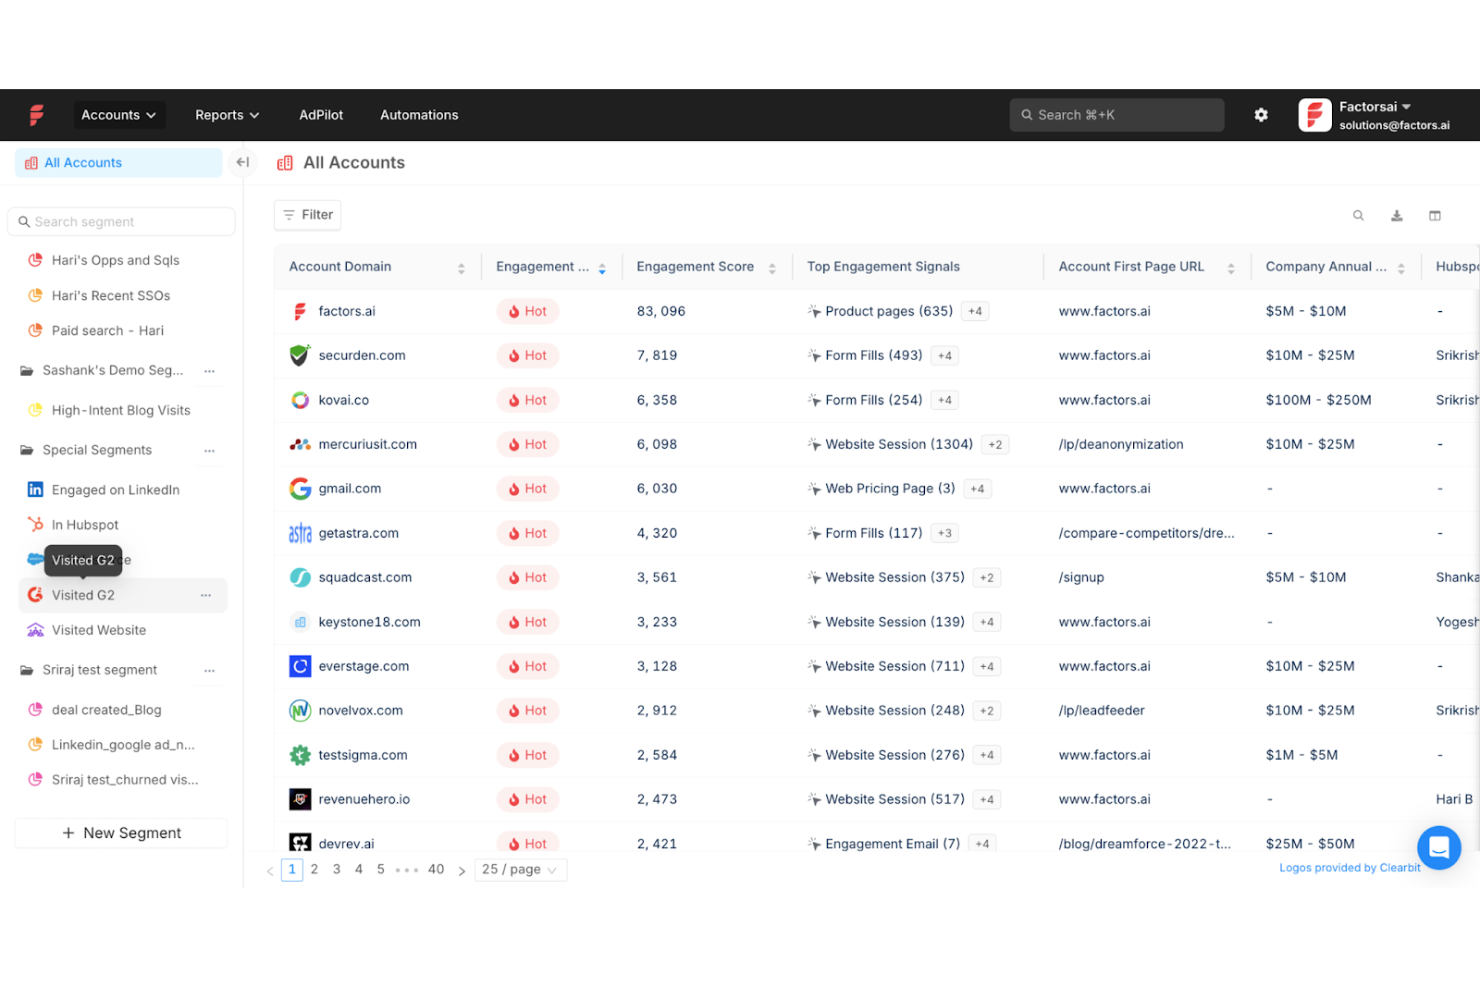Click the mercuriusit.com logo icon
1480x987 pixels.
click(x=300, y=444)
